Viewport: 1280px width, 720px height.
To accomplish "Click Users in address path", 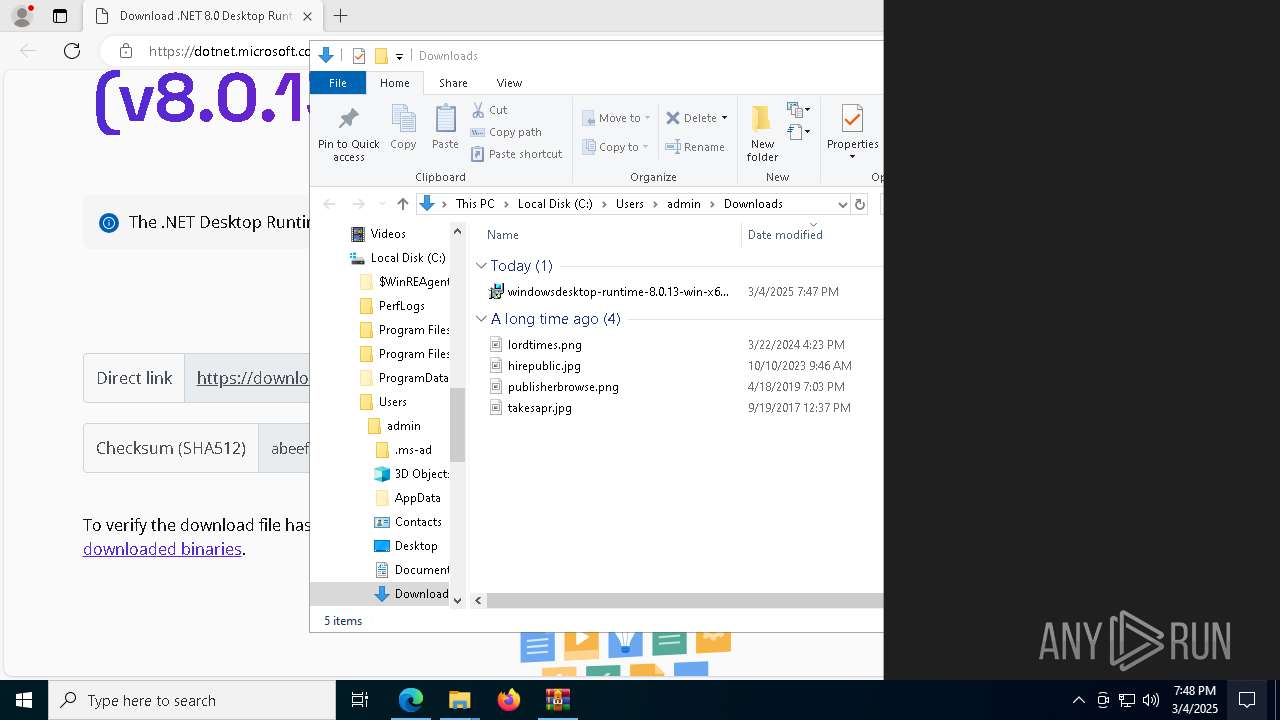I will [x=630, y=204].
